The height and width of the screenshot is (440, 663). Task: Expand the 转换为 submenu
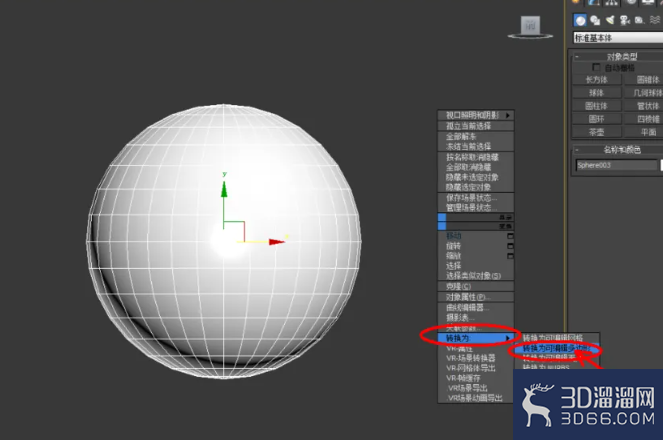pyautogui.click(x=476, y=338)
